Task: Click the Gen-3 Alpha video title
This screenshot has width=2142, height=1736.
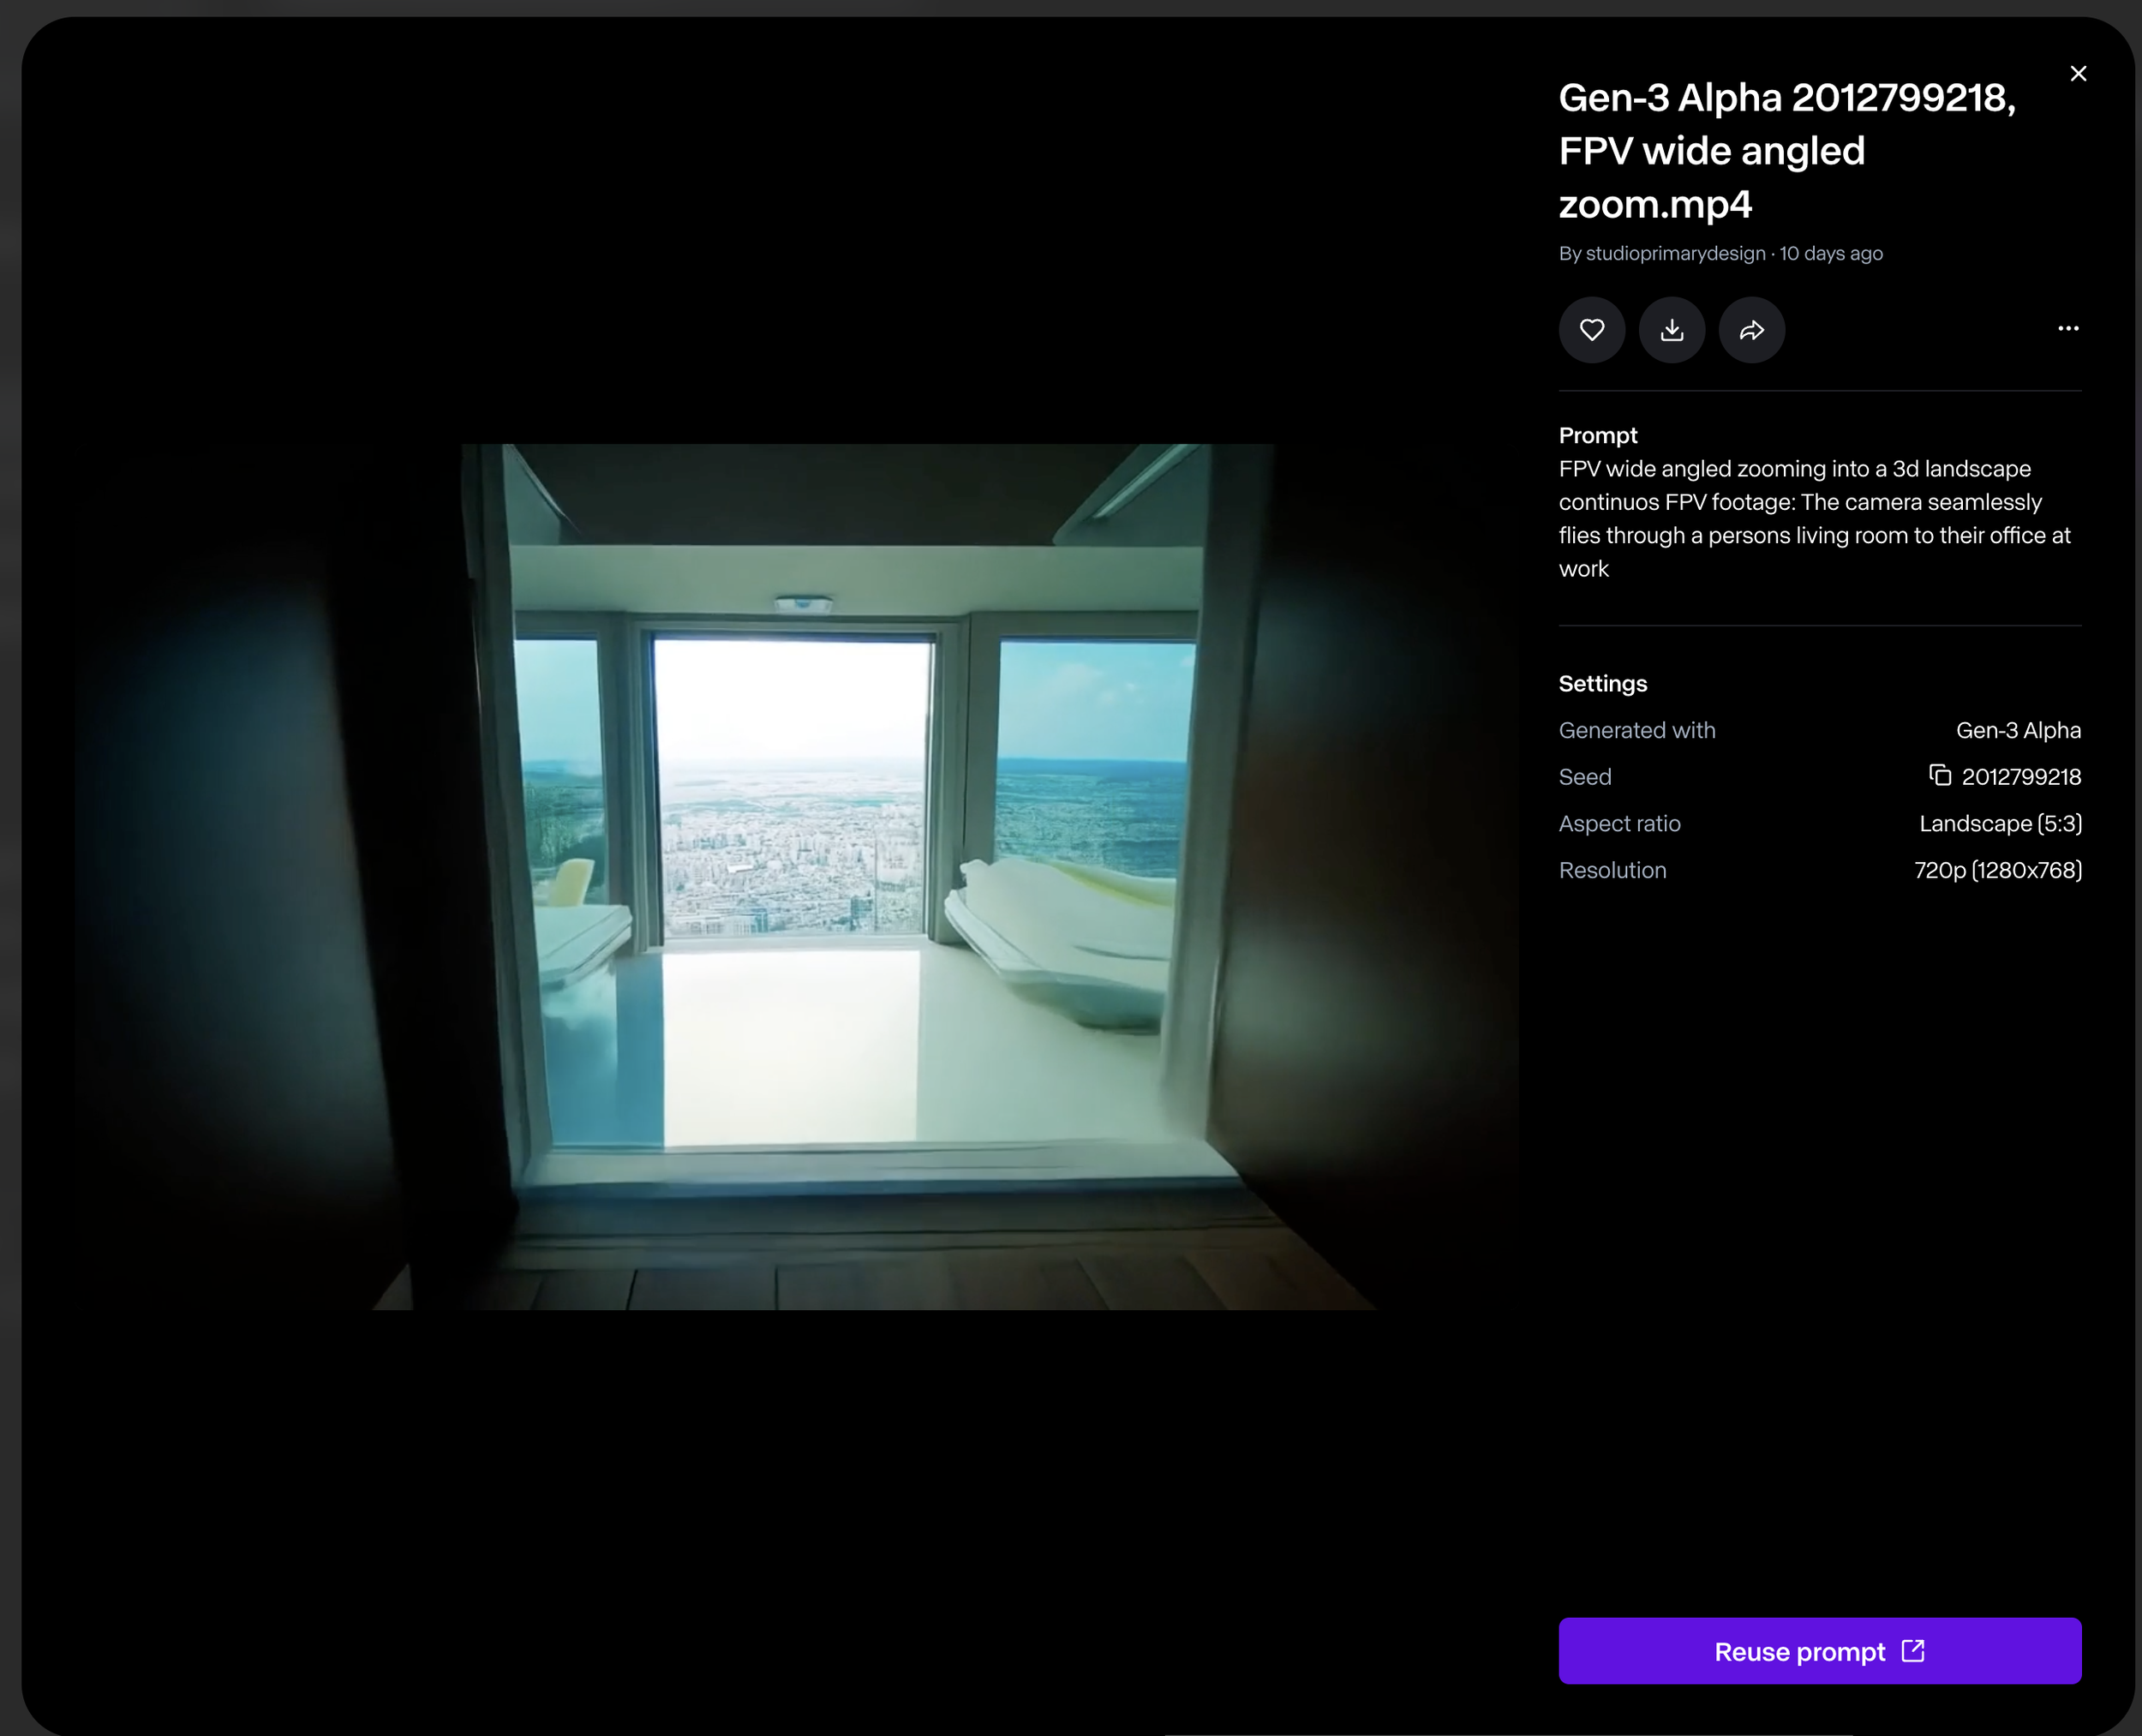Action: tap(1786, 151)
